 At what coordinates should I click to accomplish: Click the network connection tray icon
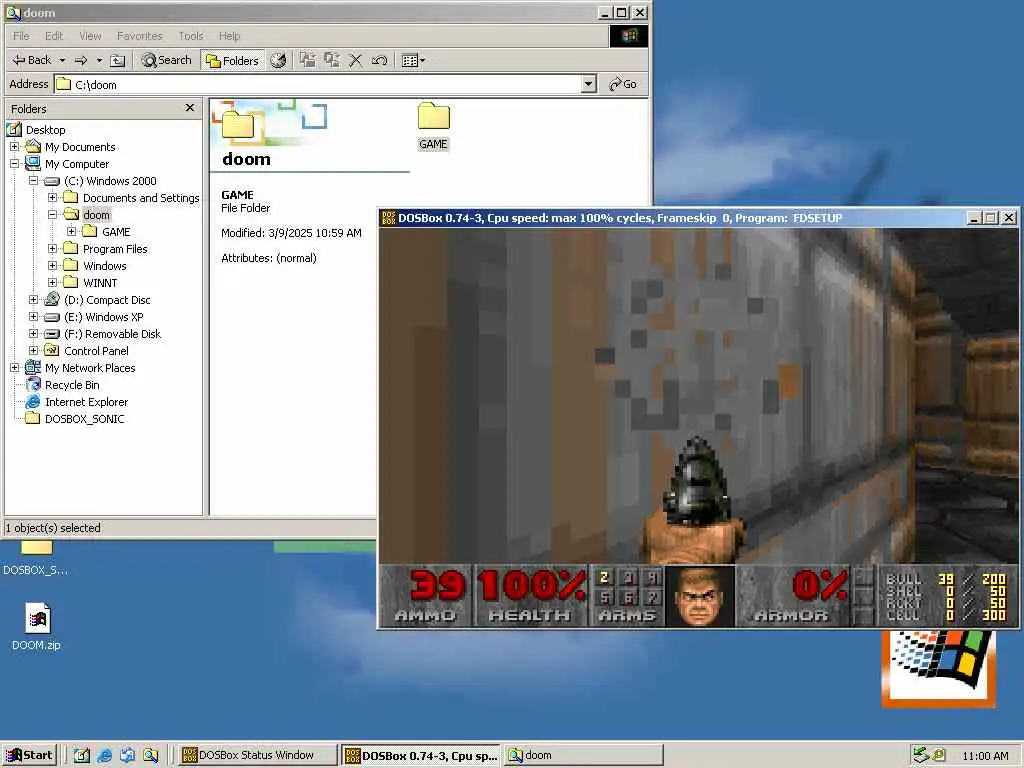pyautogui.click(x=921, y=756)
